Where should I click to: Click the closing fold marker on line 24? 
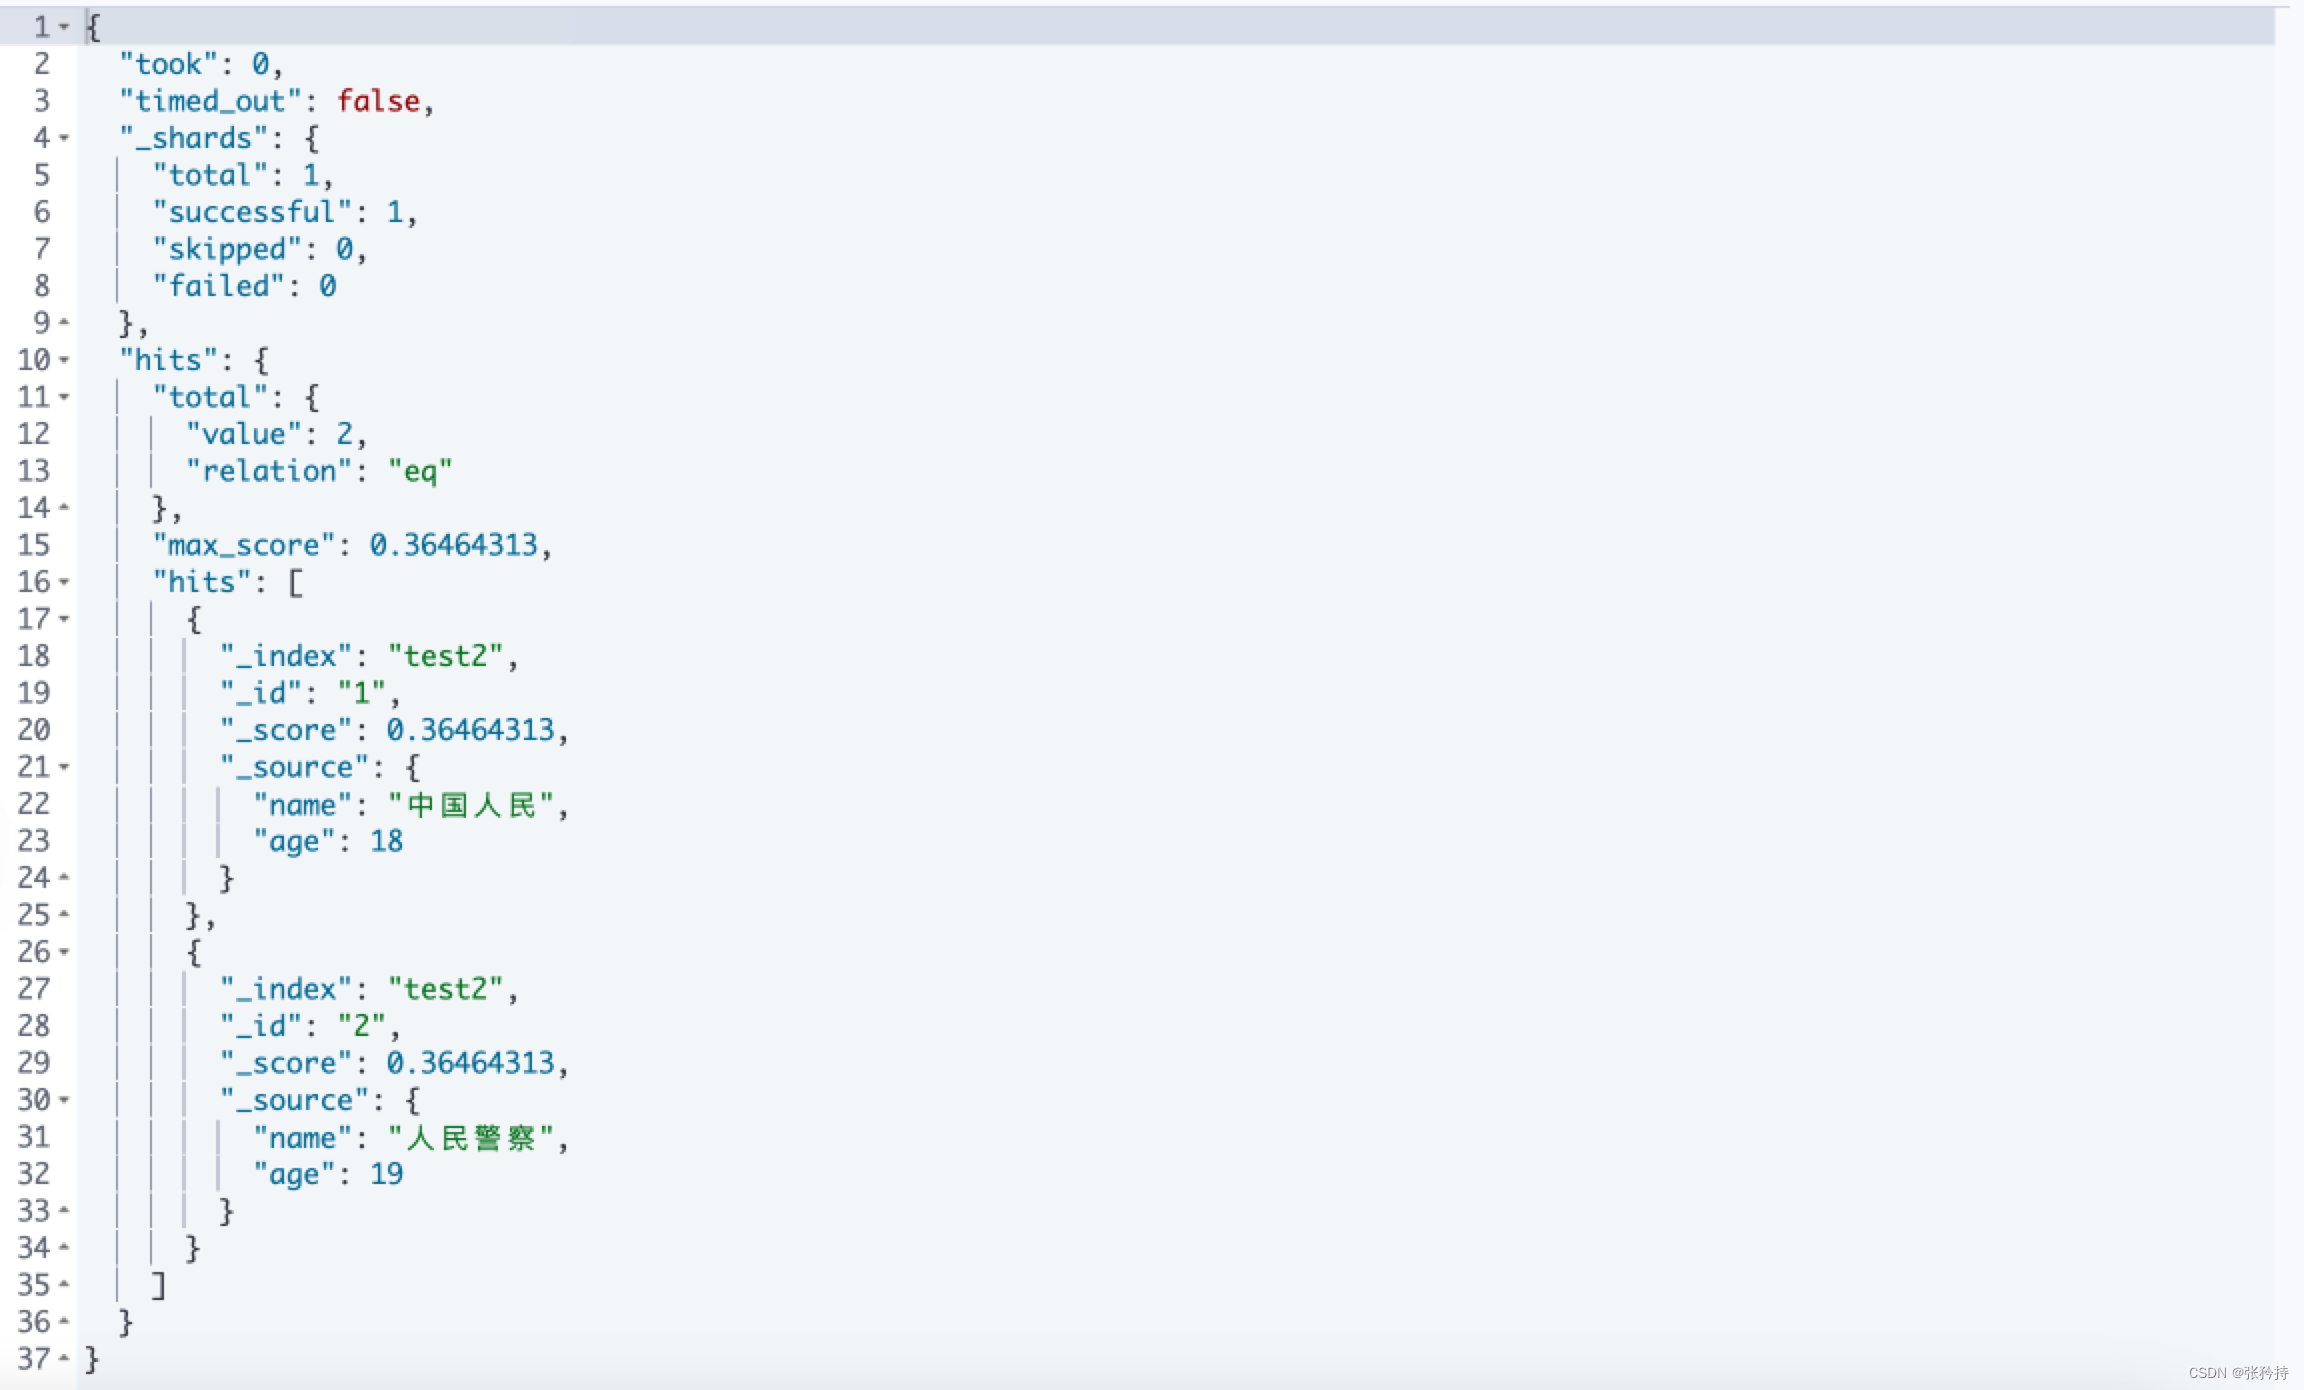pyautogui.click(x=64, y=877)
